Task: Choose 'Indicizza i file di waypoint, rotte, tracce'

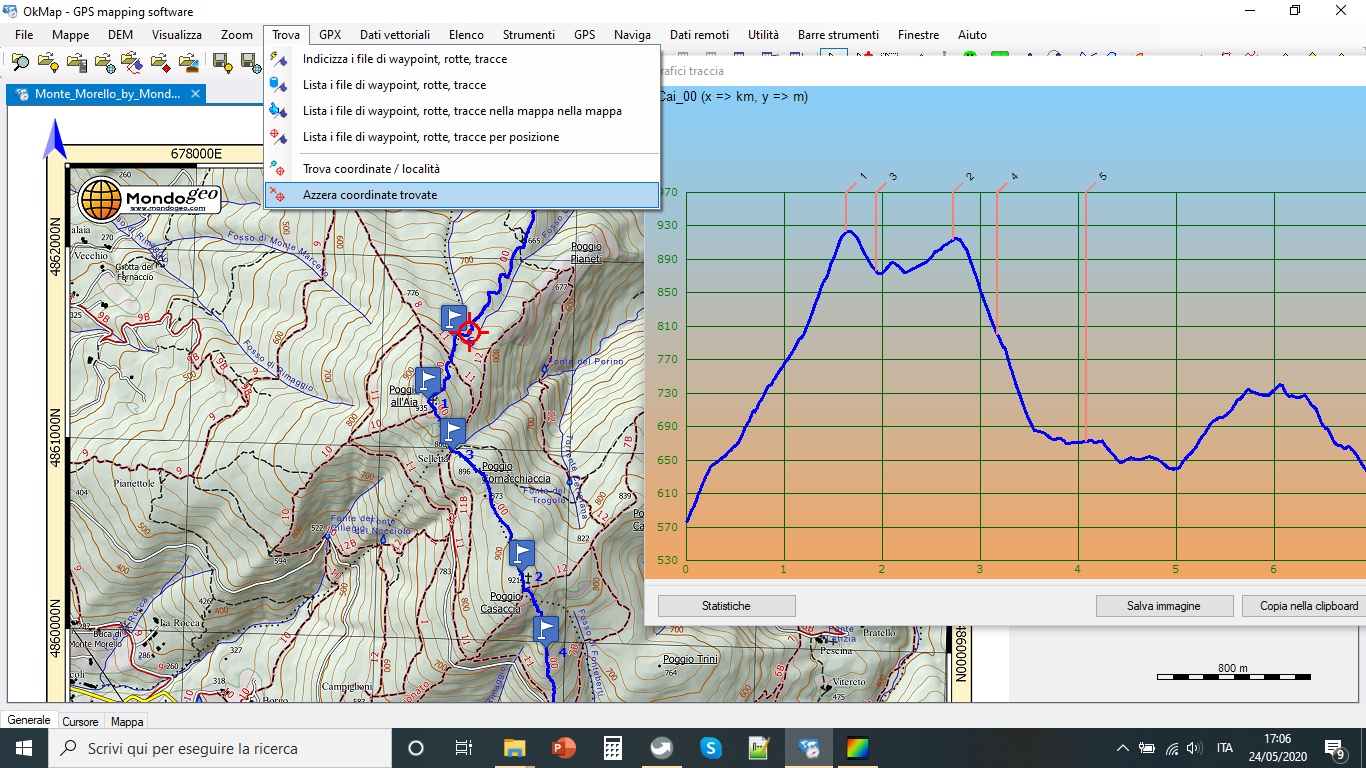Action: click(462, 59)
